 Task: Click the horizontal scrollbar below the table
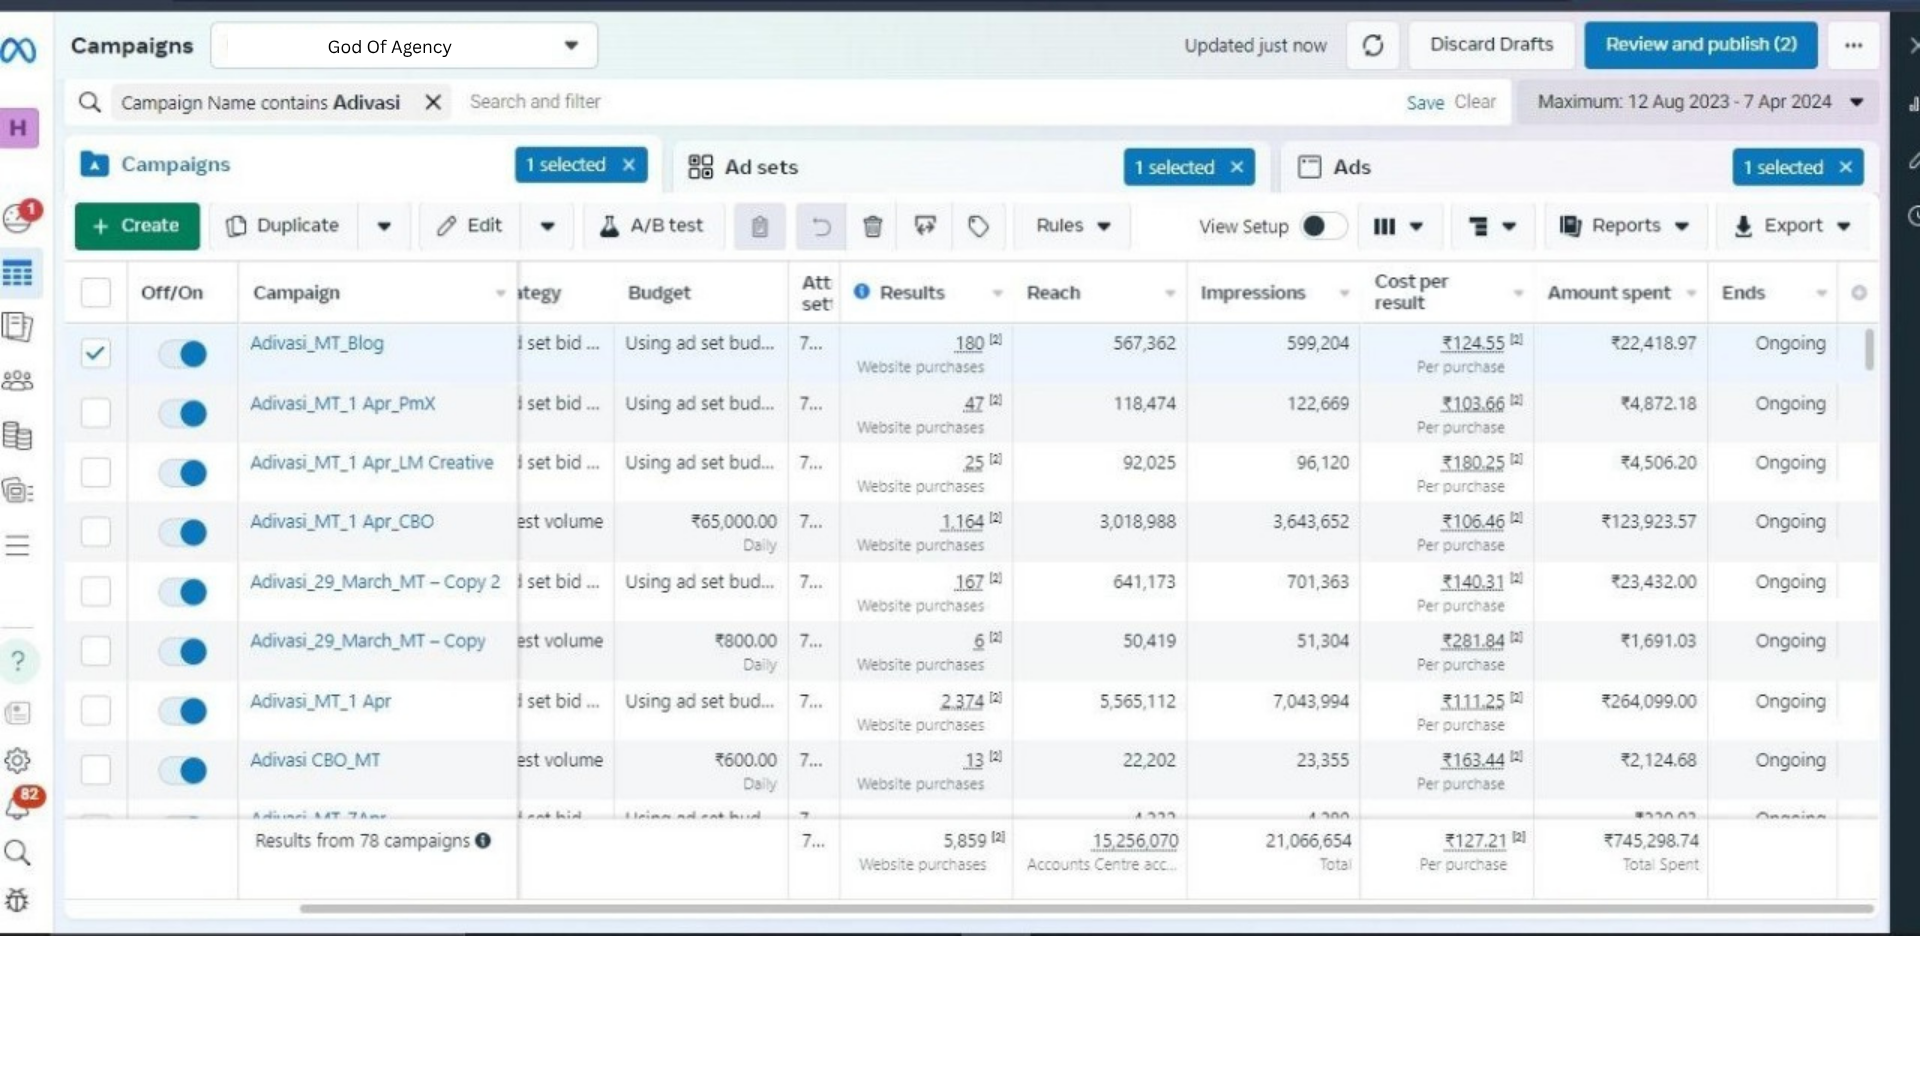1085,908
